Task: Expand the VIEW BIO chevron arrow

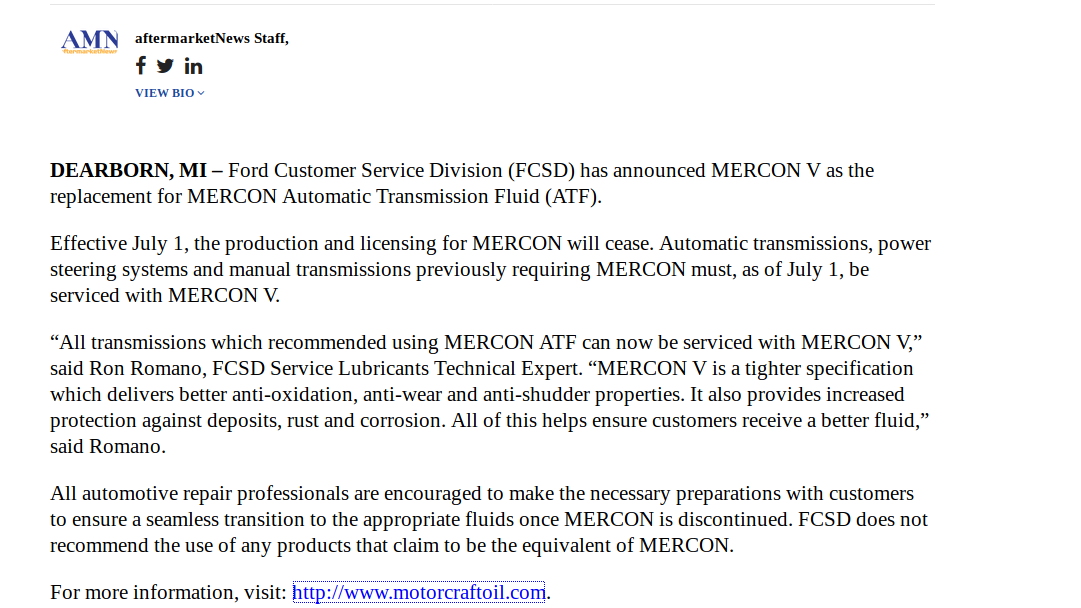Action: tap(201, 93)
